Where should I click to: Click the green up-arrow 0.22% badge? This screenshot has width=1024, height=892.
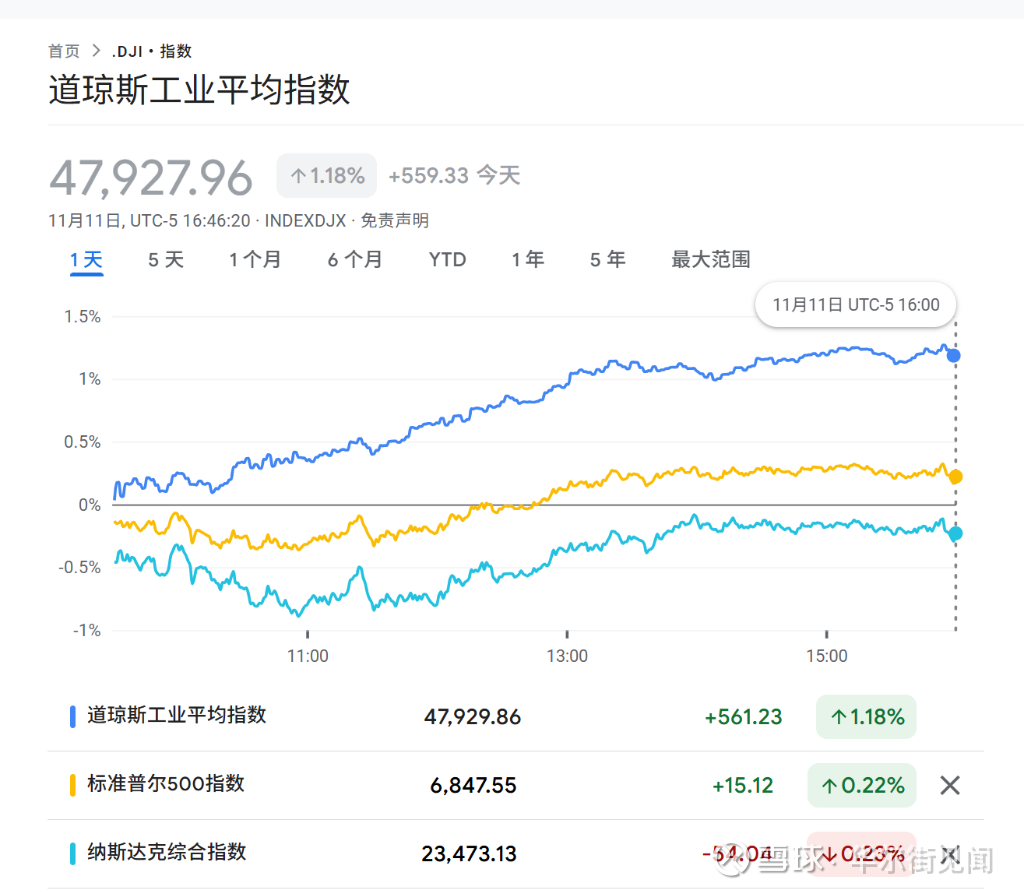861,785
